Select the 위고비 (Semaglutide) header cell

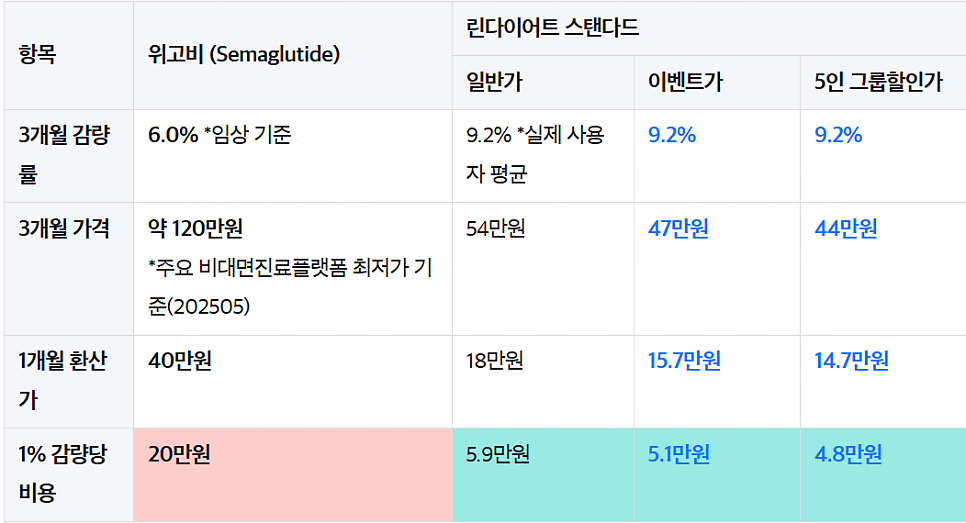tap(244, 55)
